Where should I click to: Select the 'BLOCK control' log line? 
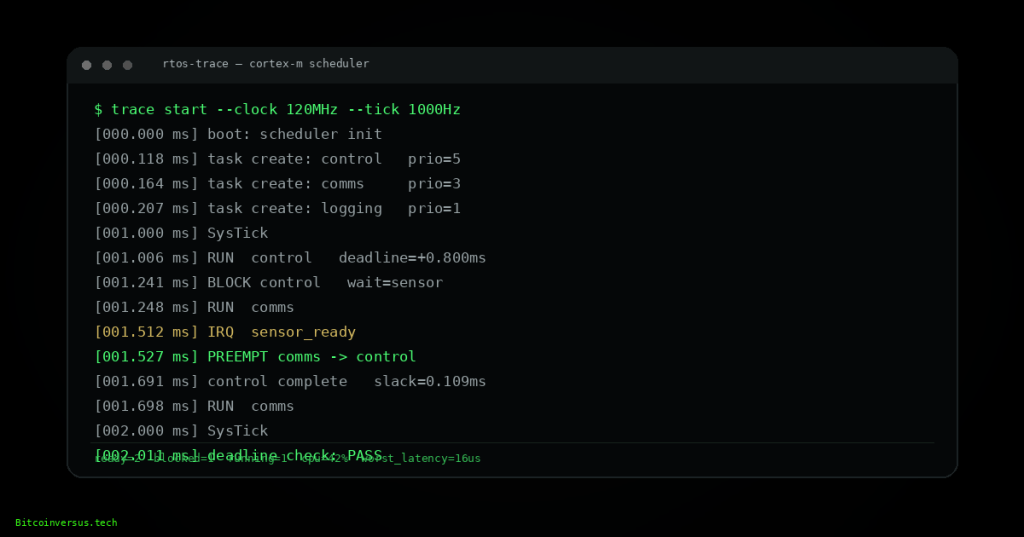268,283
